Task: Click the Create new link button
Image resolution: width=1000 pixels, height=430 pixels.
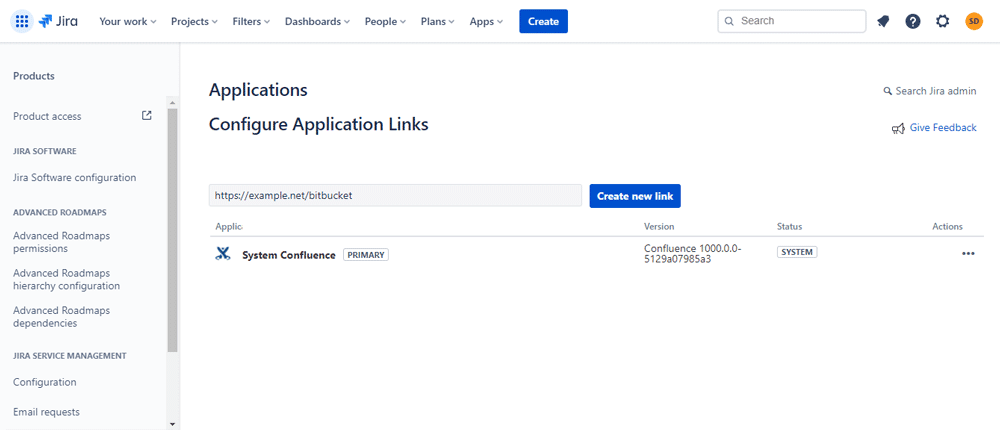Action: 635,196
